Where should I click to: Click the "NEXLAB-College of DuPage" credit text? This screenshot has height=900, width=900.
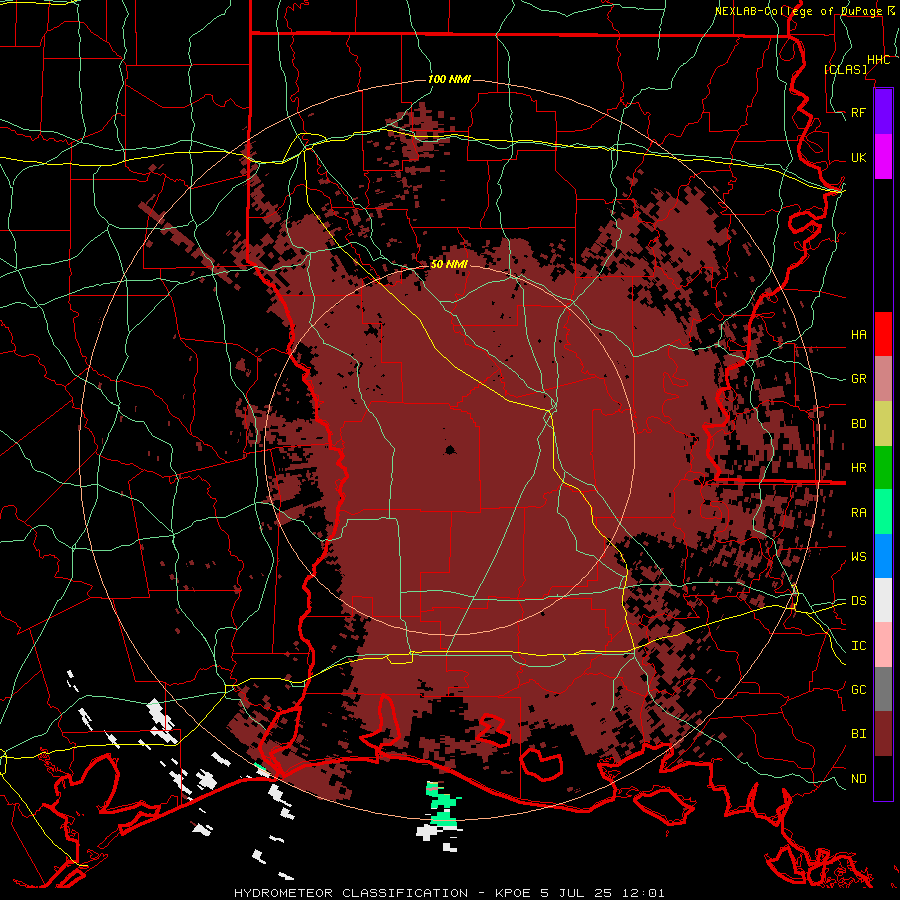pyautogui.click(x=798, y=11)
